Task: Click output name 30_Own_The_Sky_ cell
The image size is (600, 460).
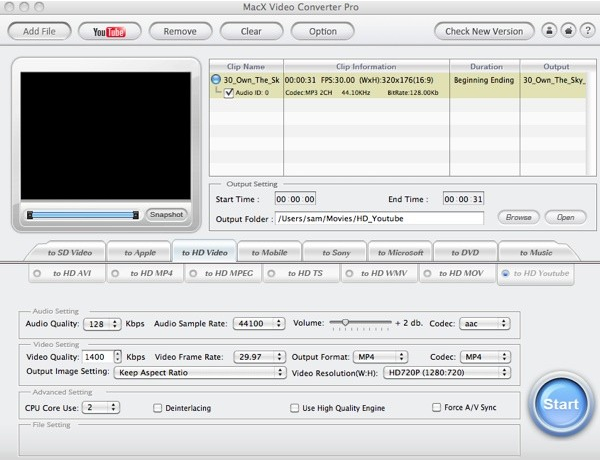Action: [554, 80]
